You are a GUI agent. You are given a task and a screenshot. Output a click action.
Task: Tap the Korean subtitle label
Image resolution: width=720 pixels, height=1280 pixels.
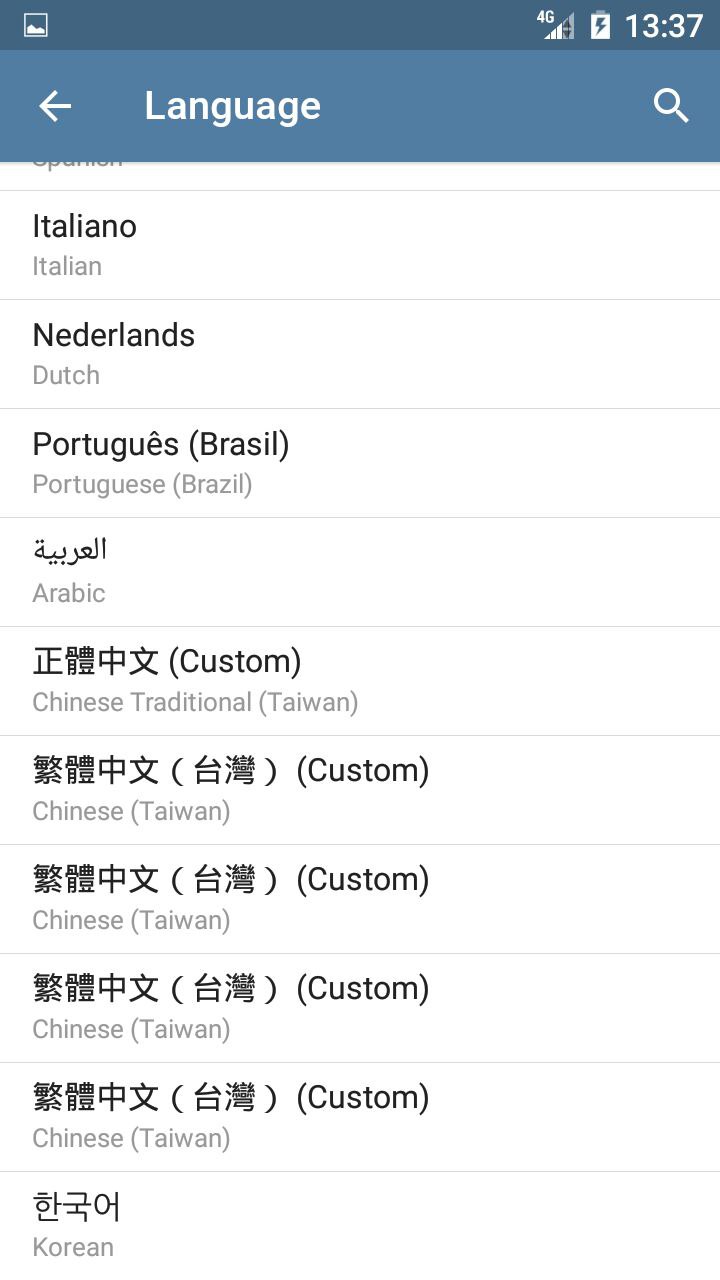73,1248
